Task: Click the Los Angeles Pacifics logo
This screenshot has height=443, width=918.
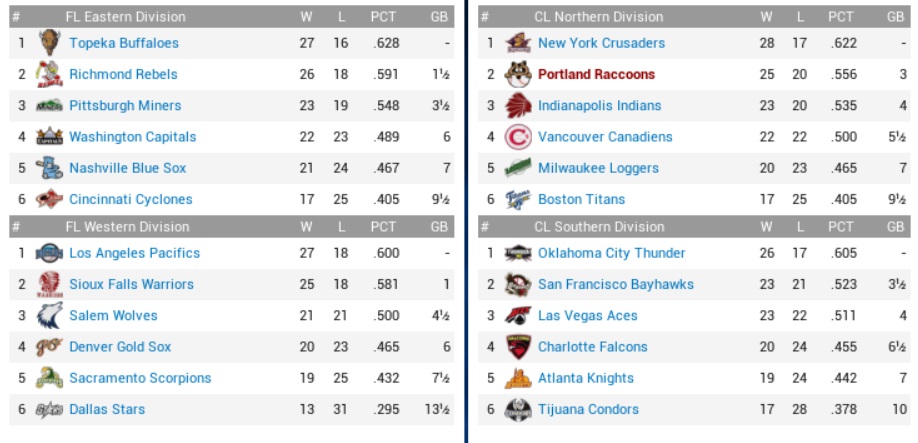Action: [x=49, y=253]
